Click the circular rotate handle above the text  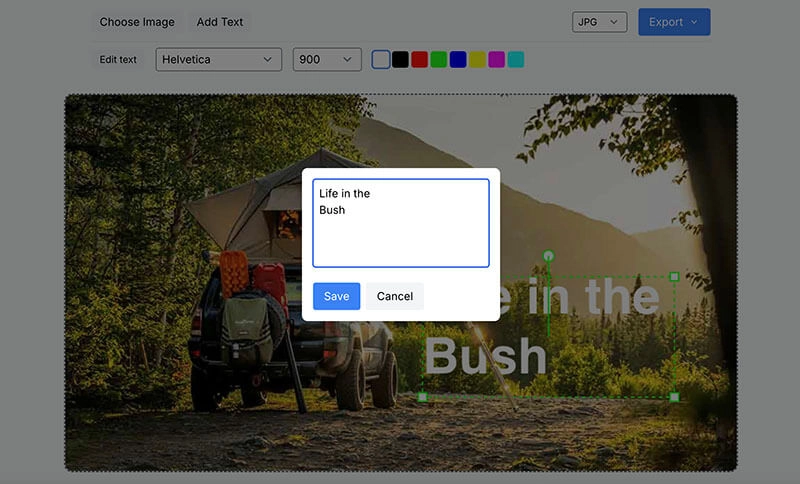548,257
